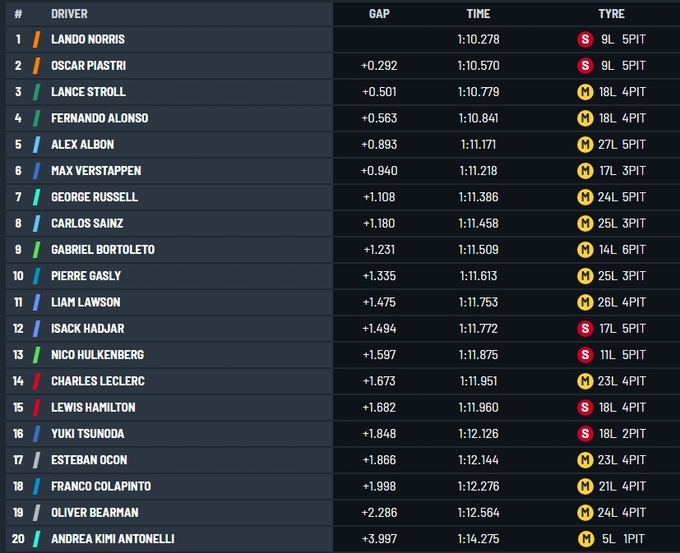This screenshot has width=680, height=553.
Task: Click Oscar Piastri's red soft tyre icon
Action: pos(585,66)
